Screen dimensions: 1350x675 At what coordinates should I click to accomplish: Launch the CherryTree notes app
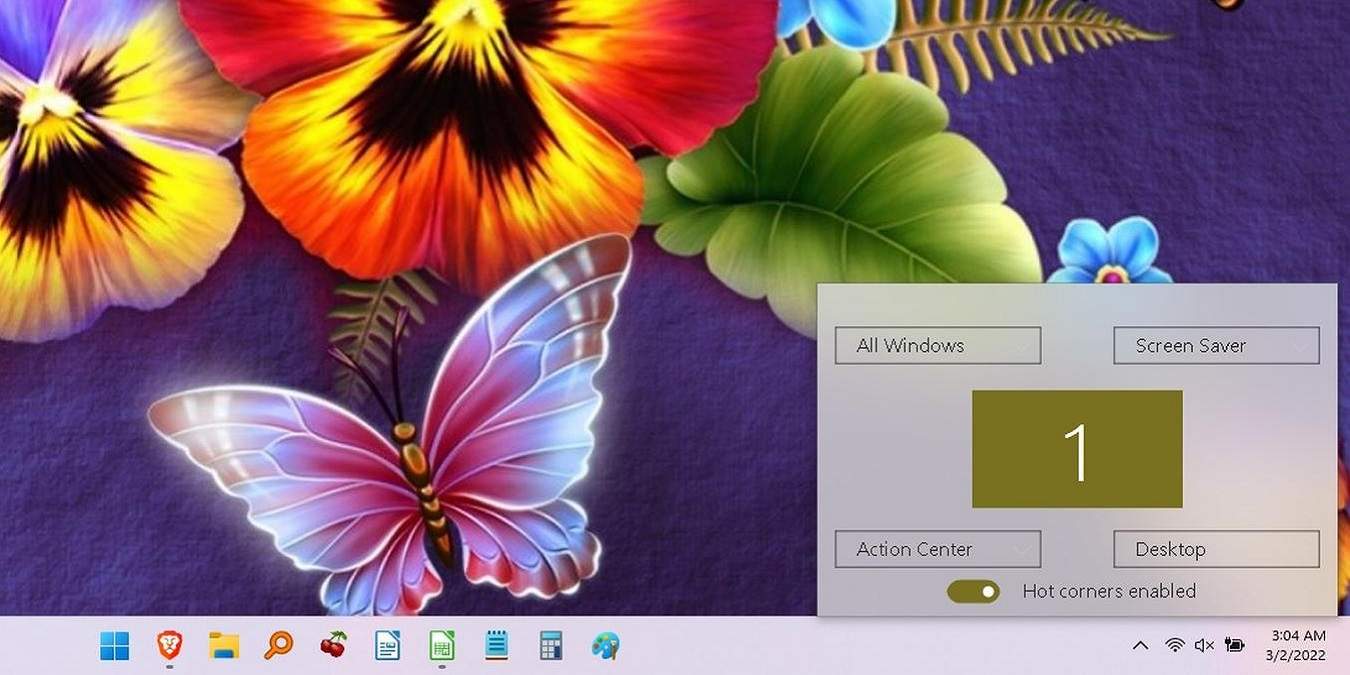click(333, 647)
